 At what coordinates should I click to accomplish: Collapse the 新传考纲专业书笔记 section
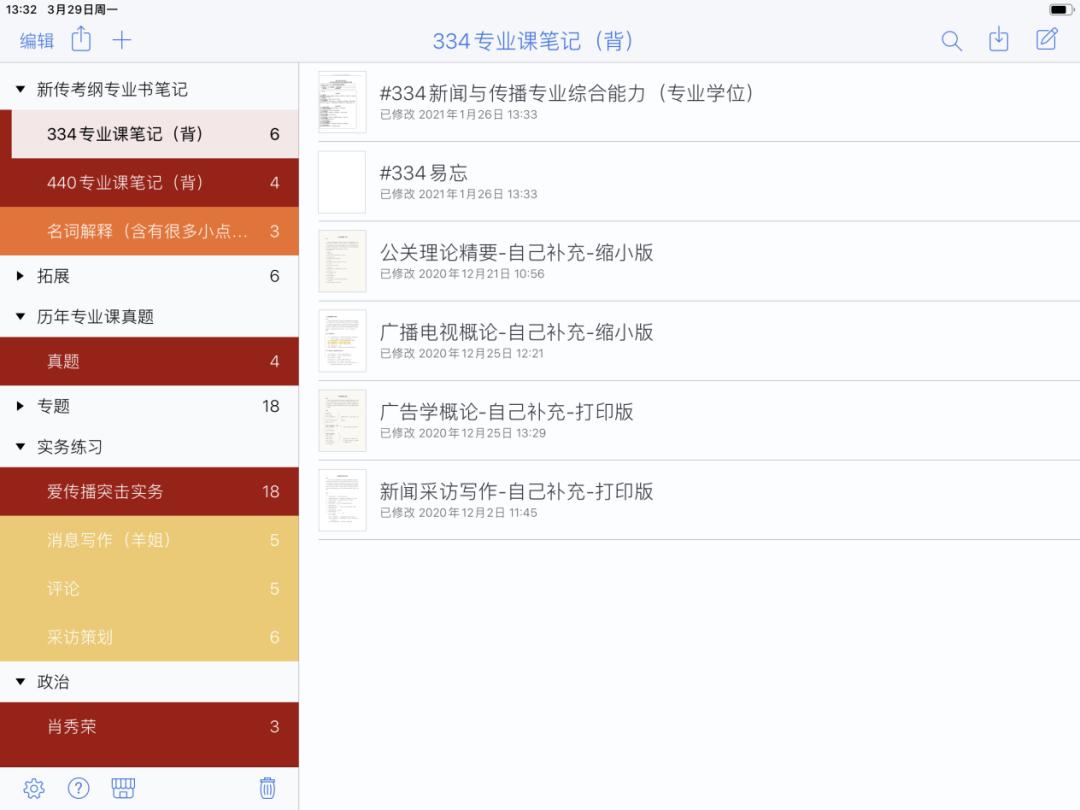click(22, 88)
